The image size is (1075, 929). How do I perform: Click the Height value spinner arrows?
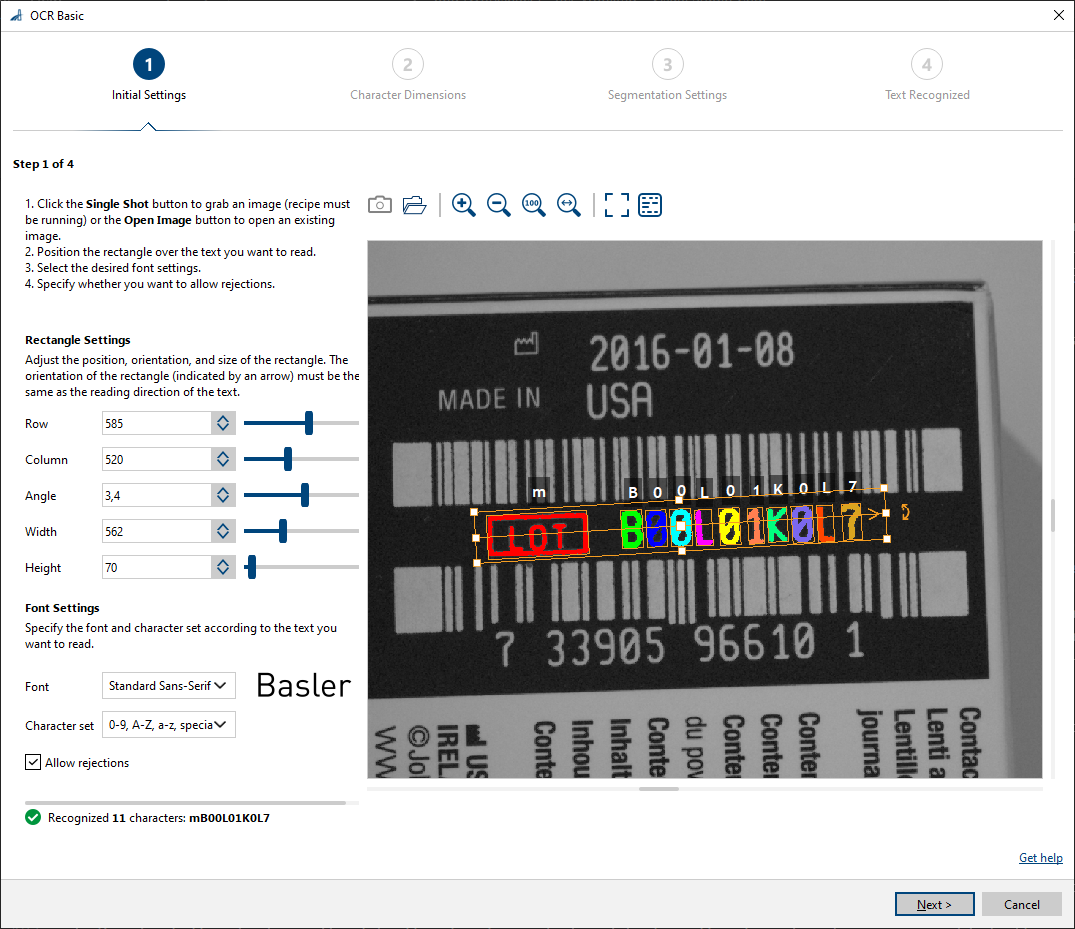(x=223, y=567)
